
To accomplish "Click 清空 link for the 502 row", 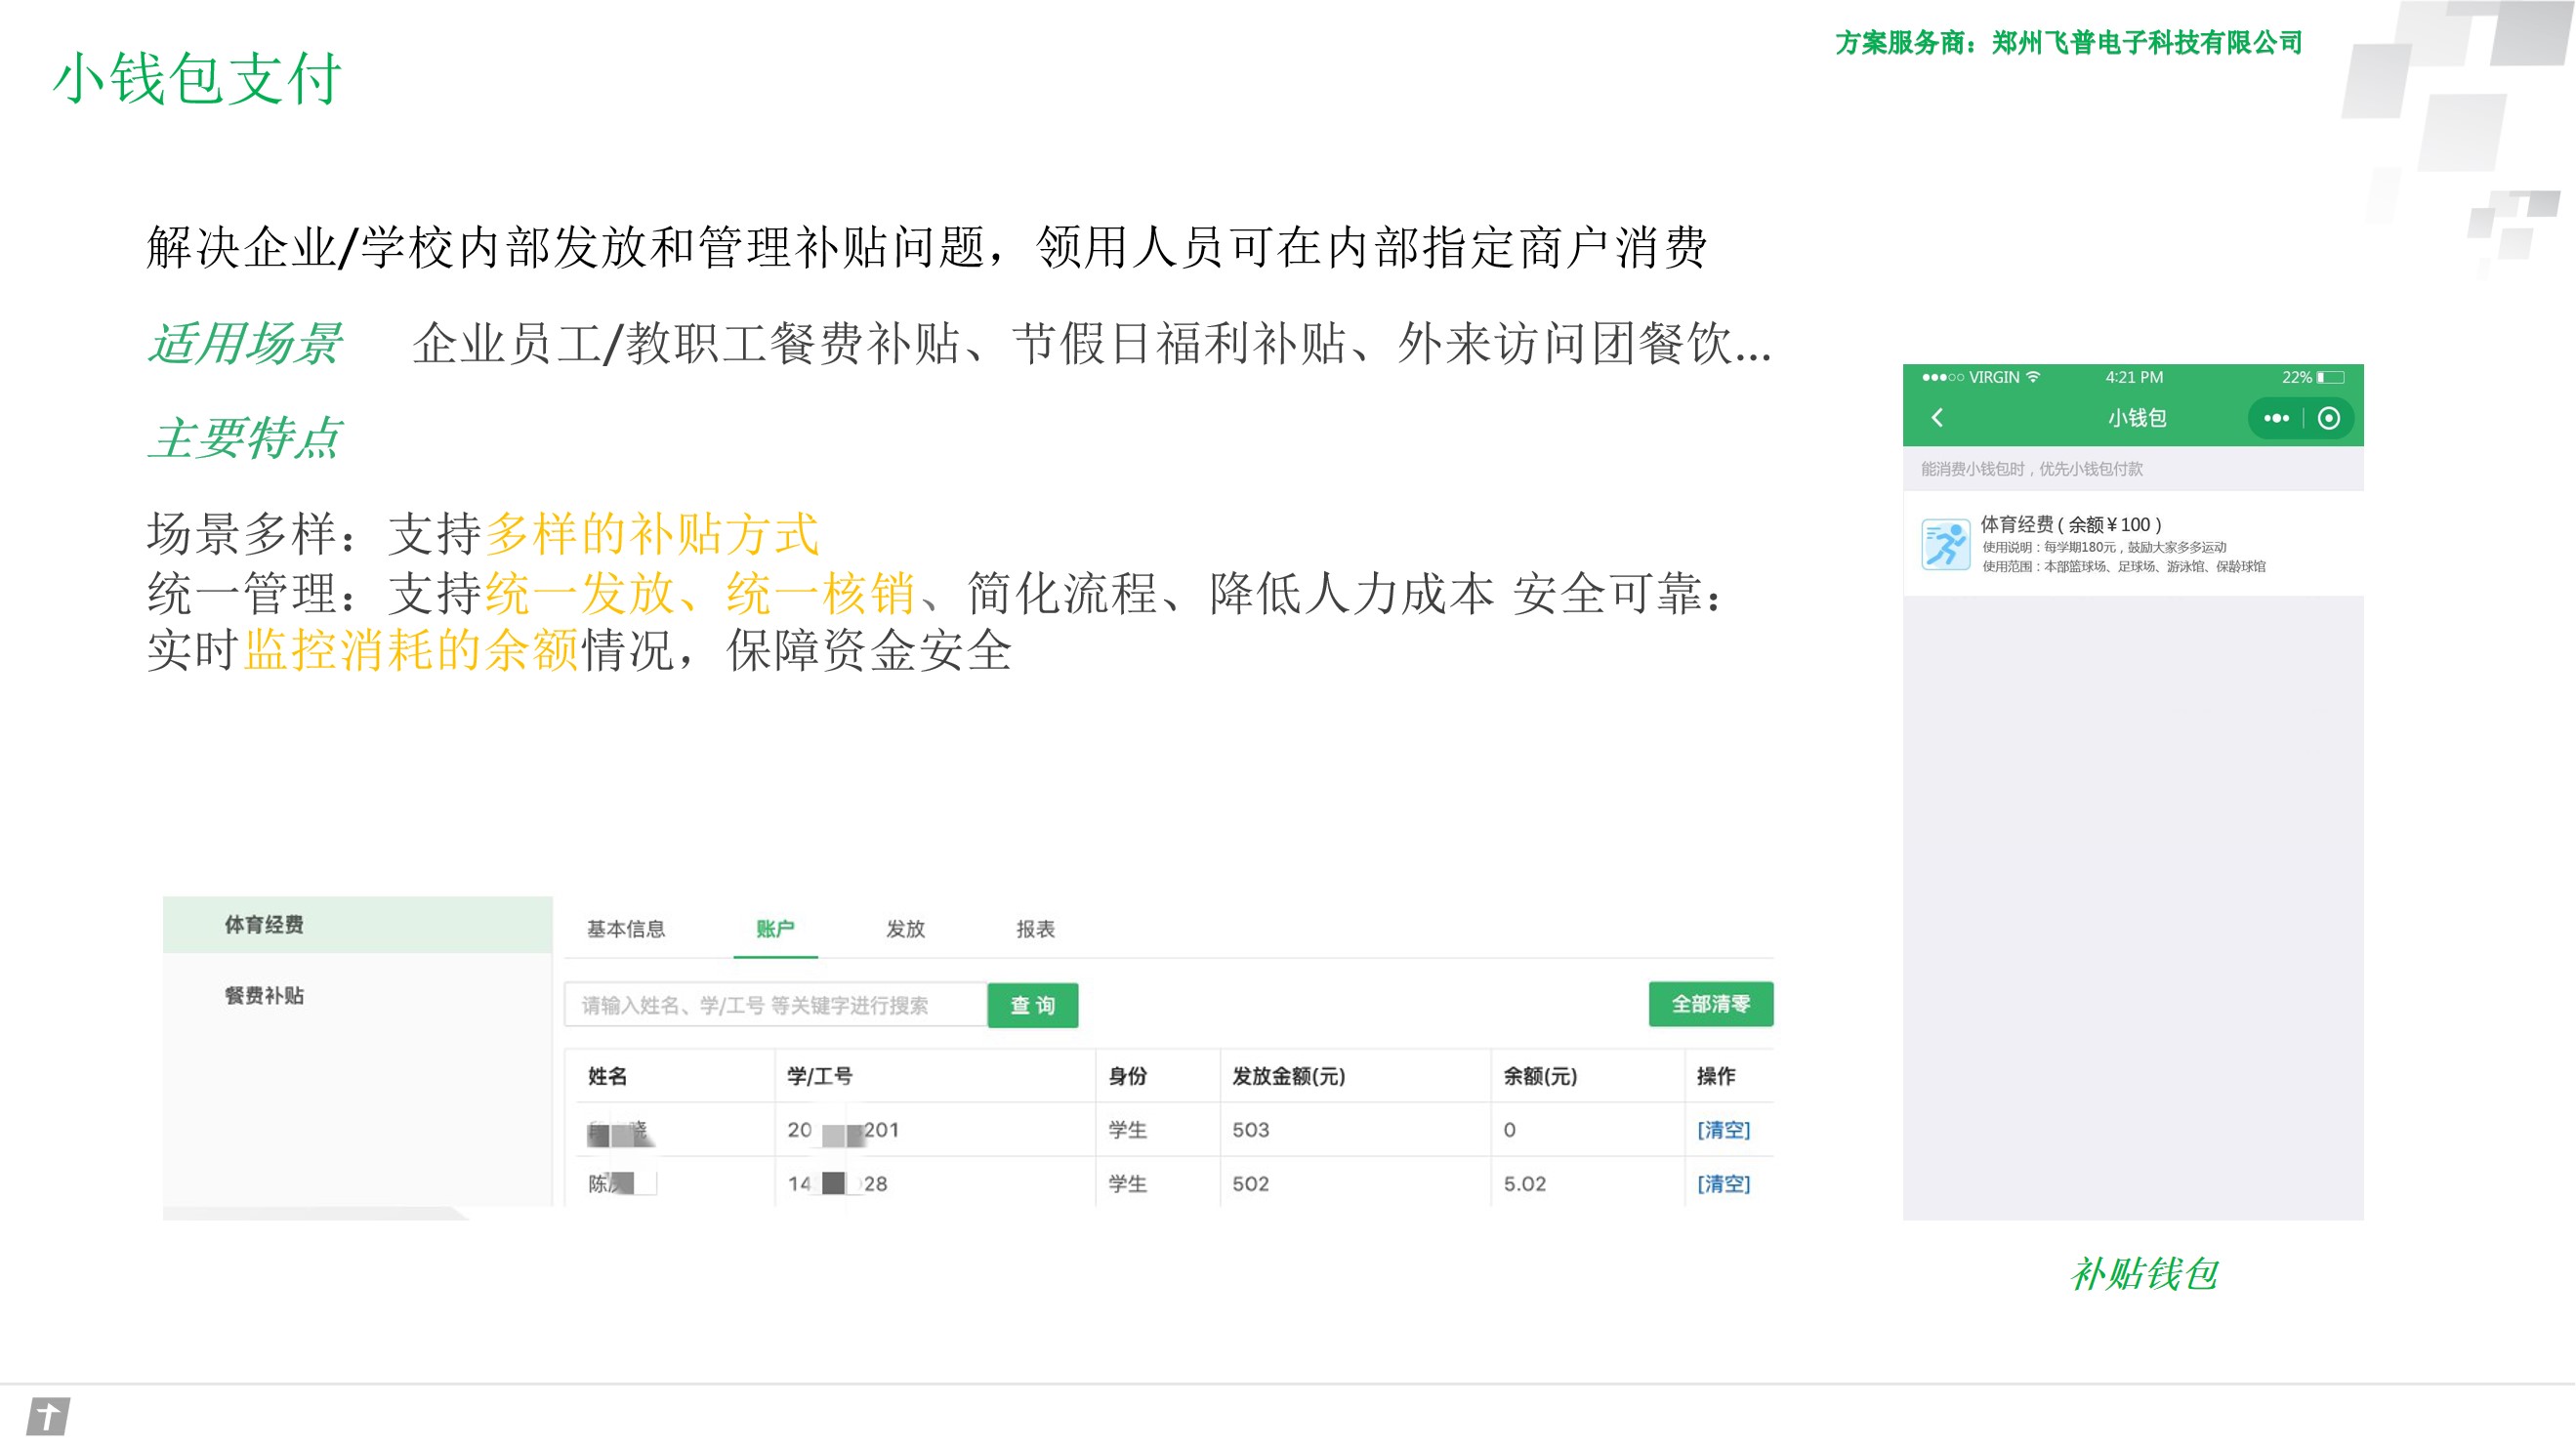I will click(x=1723, y=1184).
